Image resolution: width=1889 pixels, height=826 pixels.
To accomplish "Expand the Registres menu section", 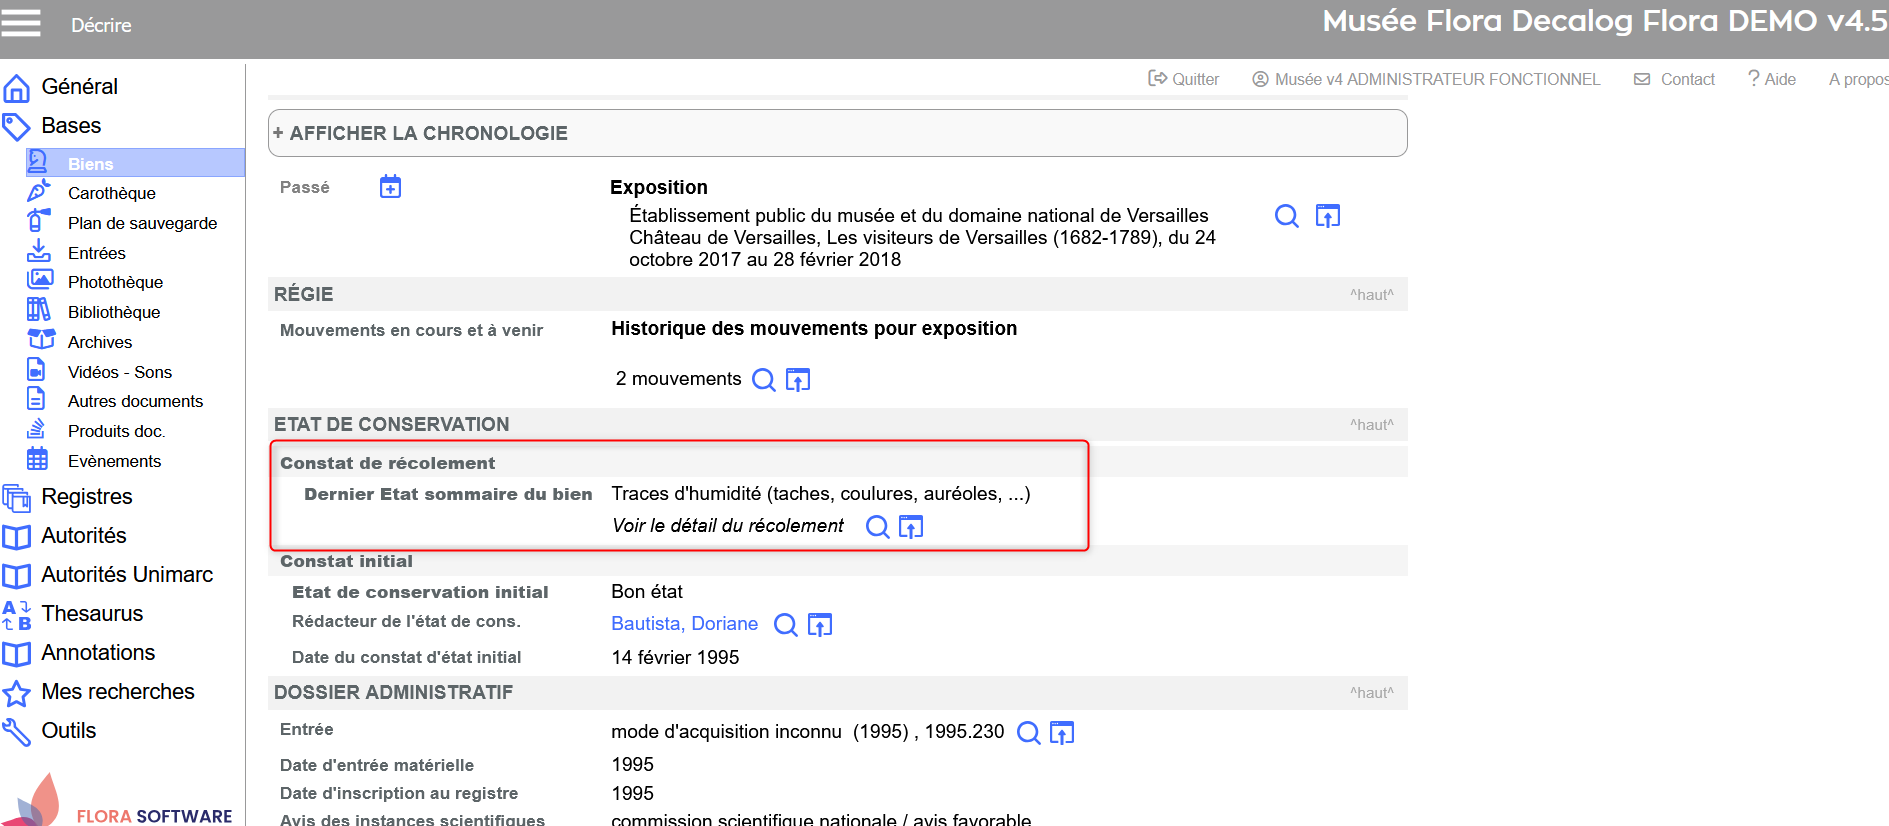I will (86, 497).
